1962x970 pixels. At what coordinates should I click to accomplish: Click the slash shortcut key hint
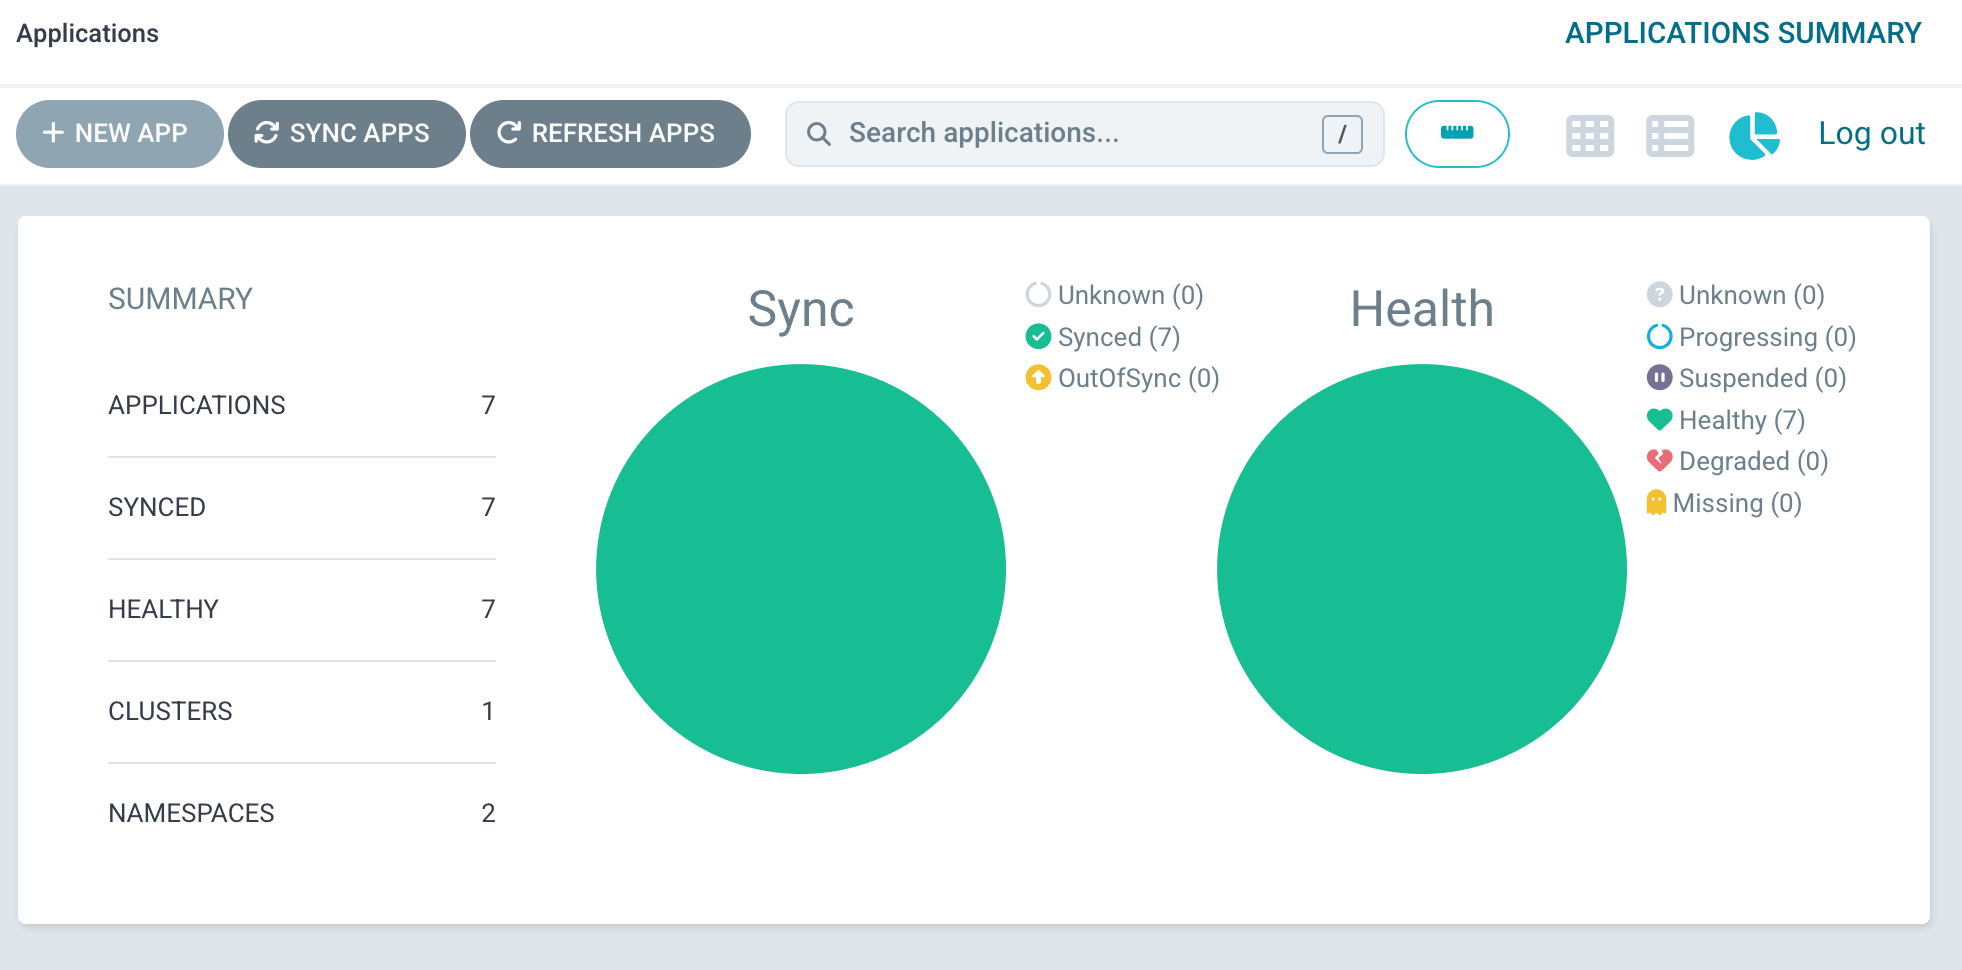coord(1342,134)
